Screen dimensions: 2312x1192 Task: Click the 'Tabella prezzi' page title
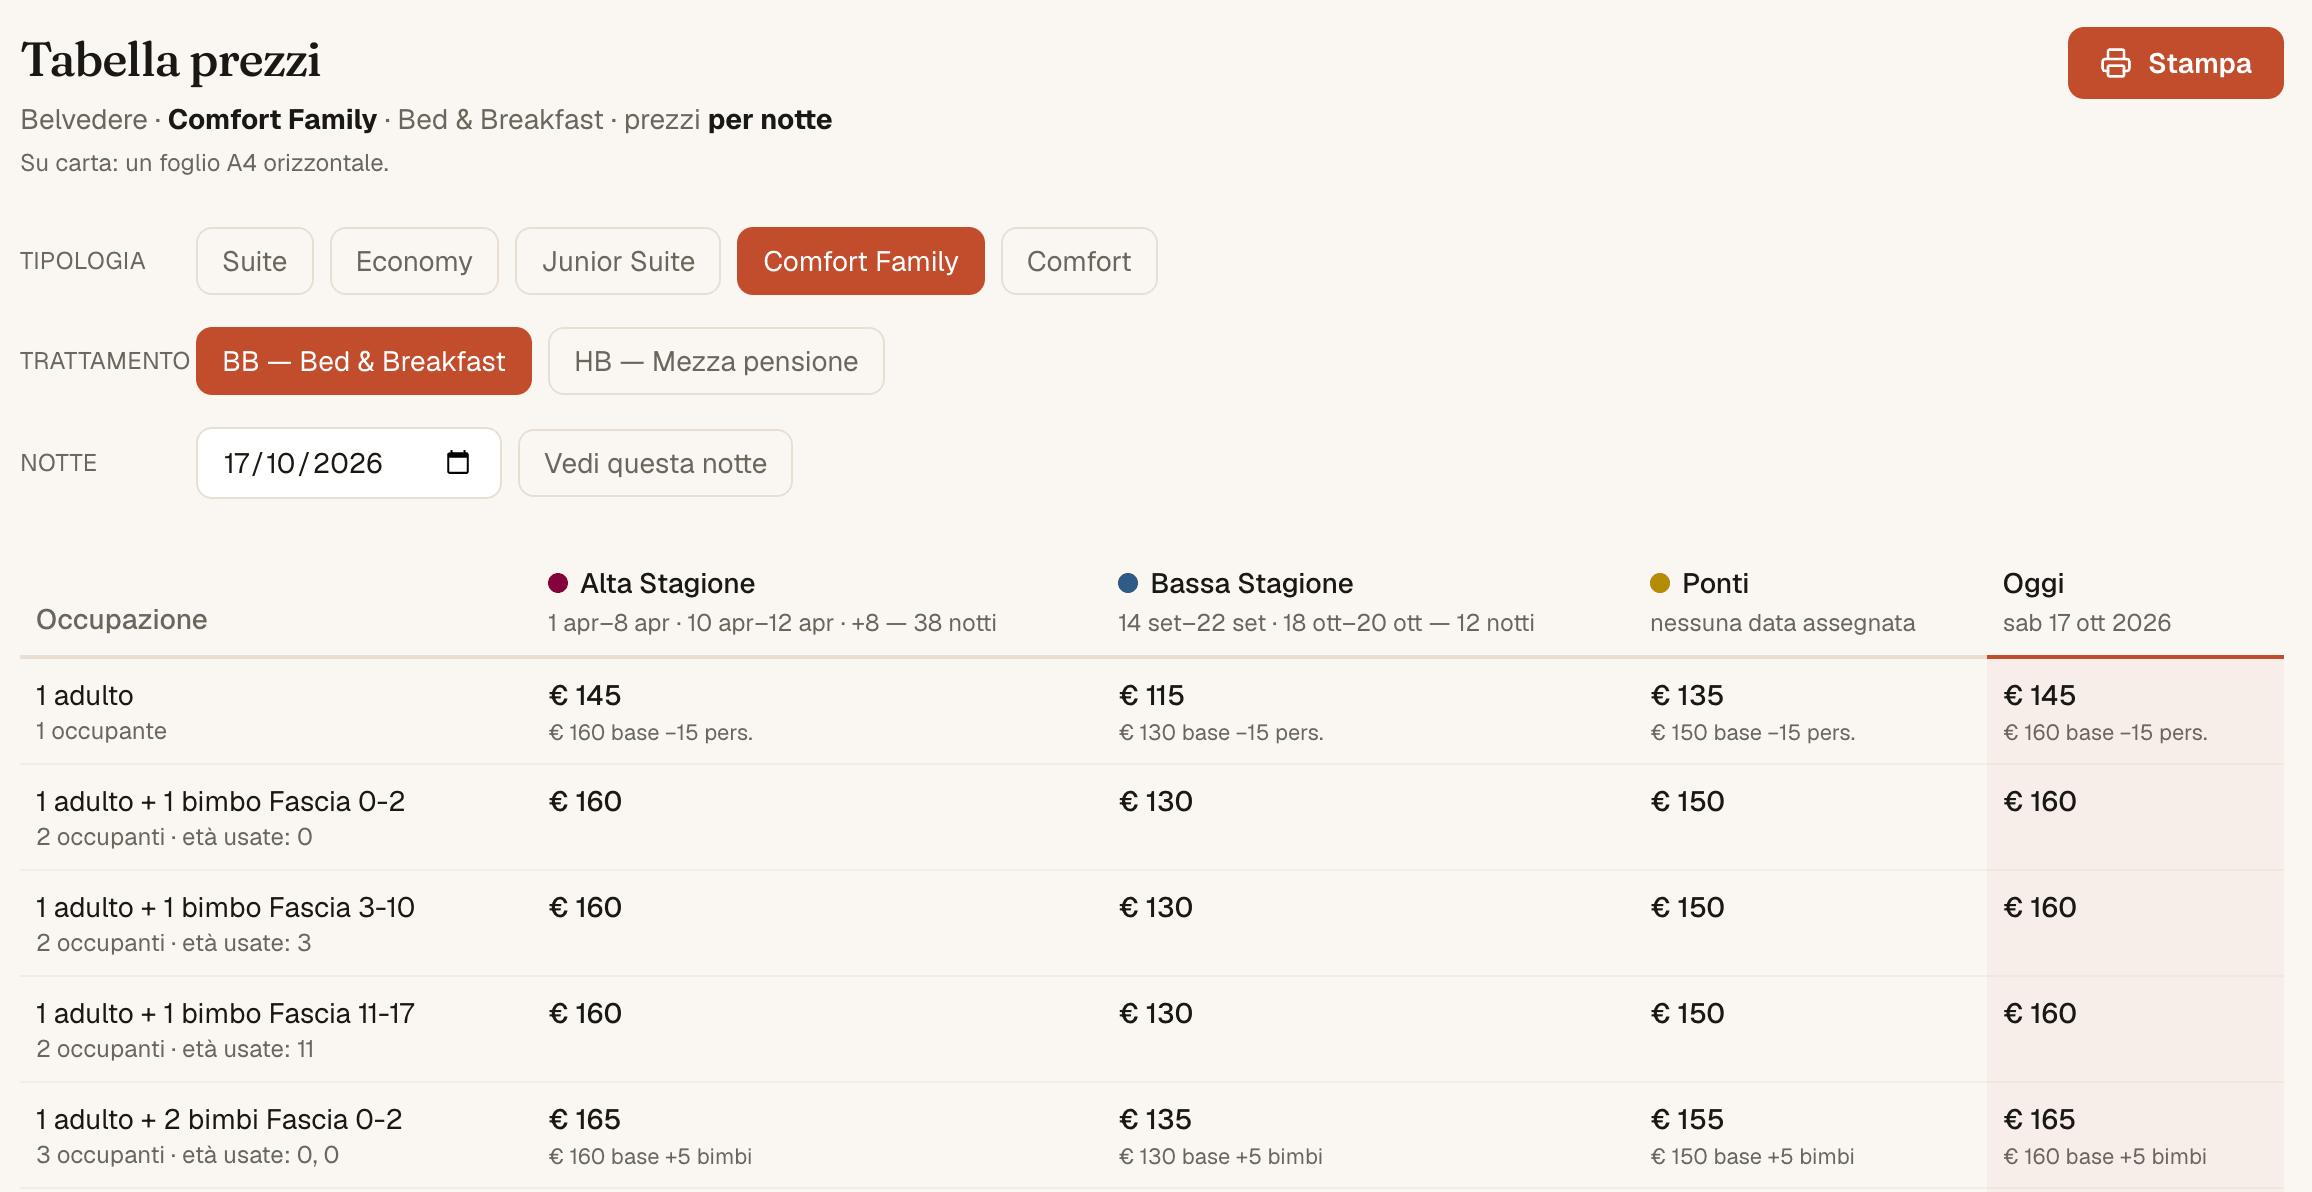pos(171,60)
